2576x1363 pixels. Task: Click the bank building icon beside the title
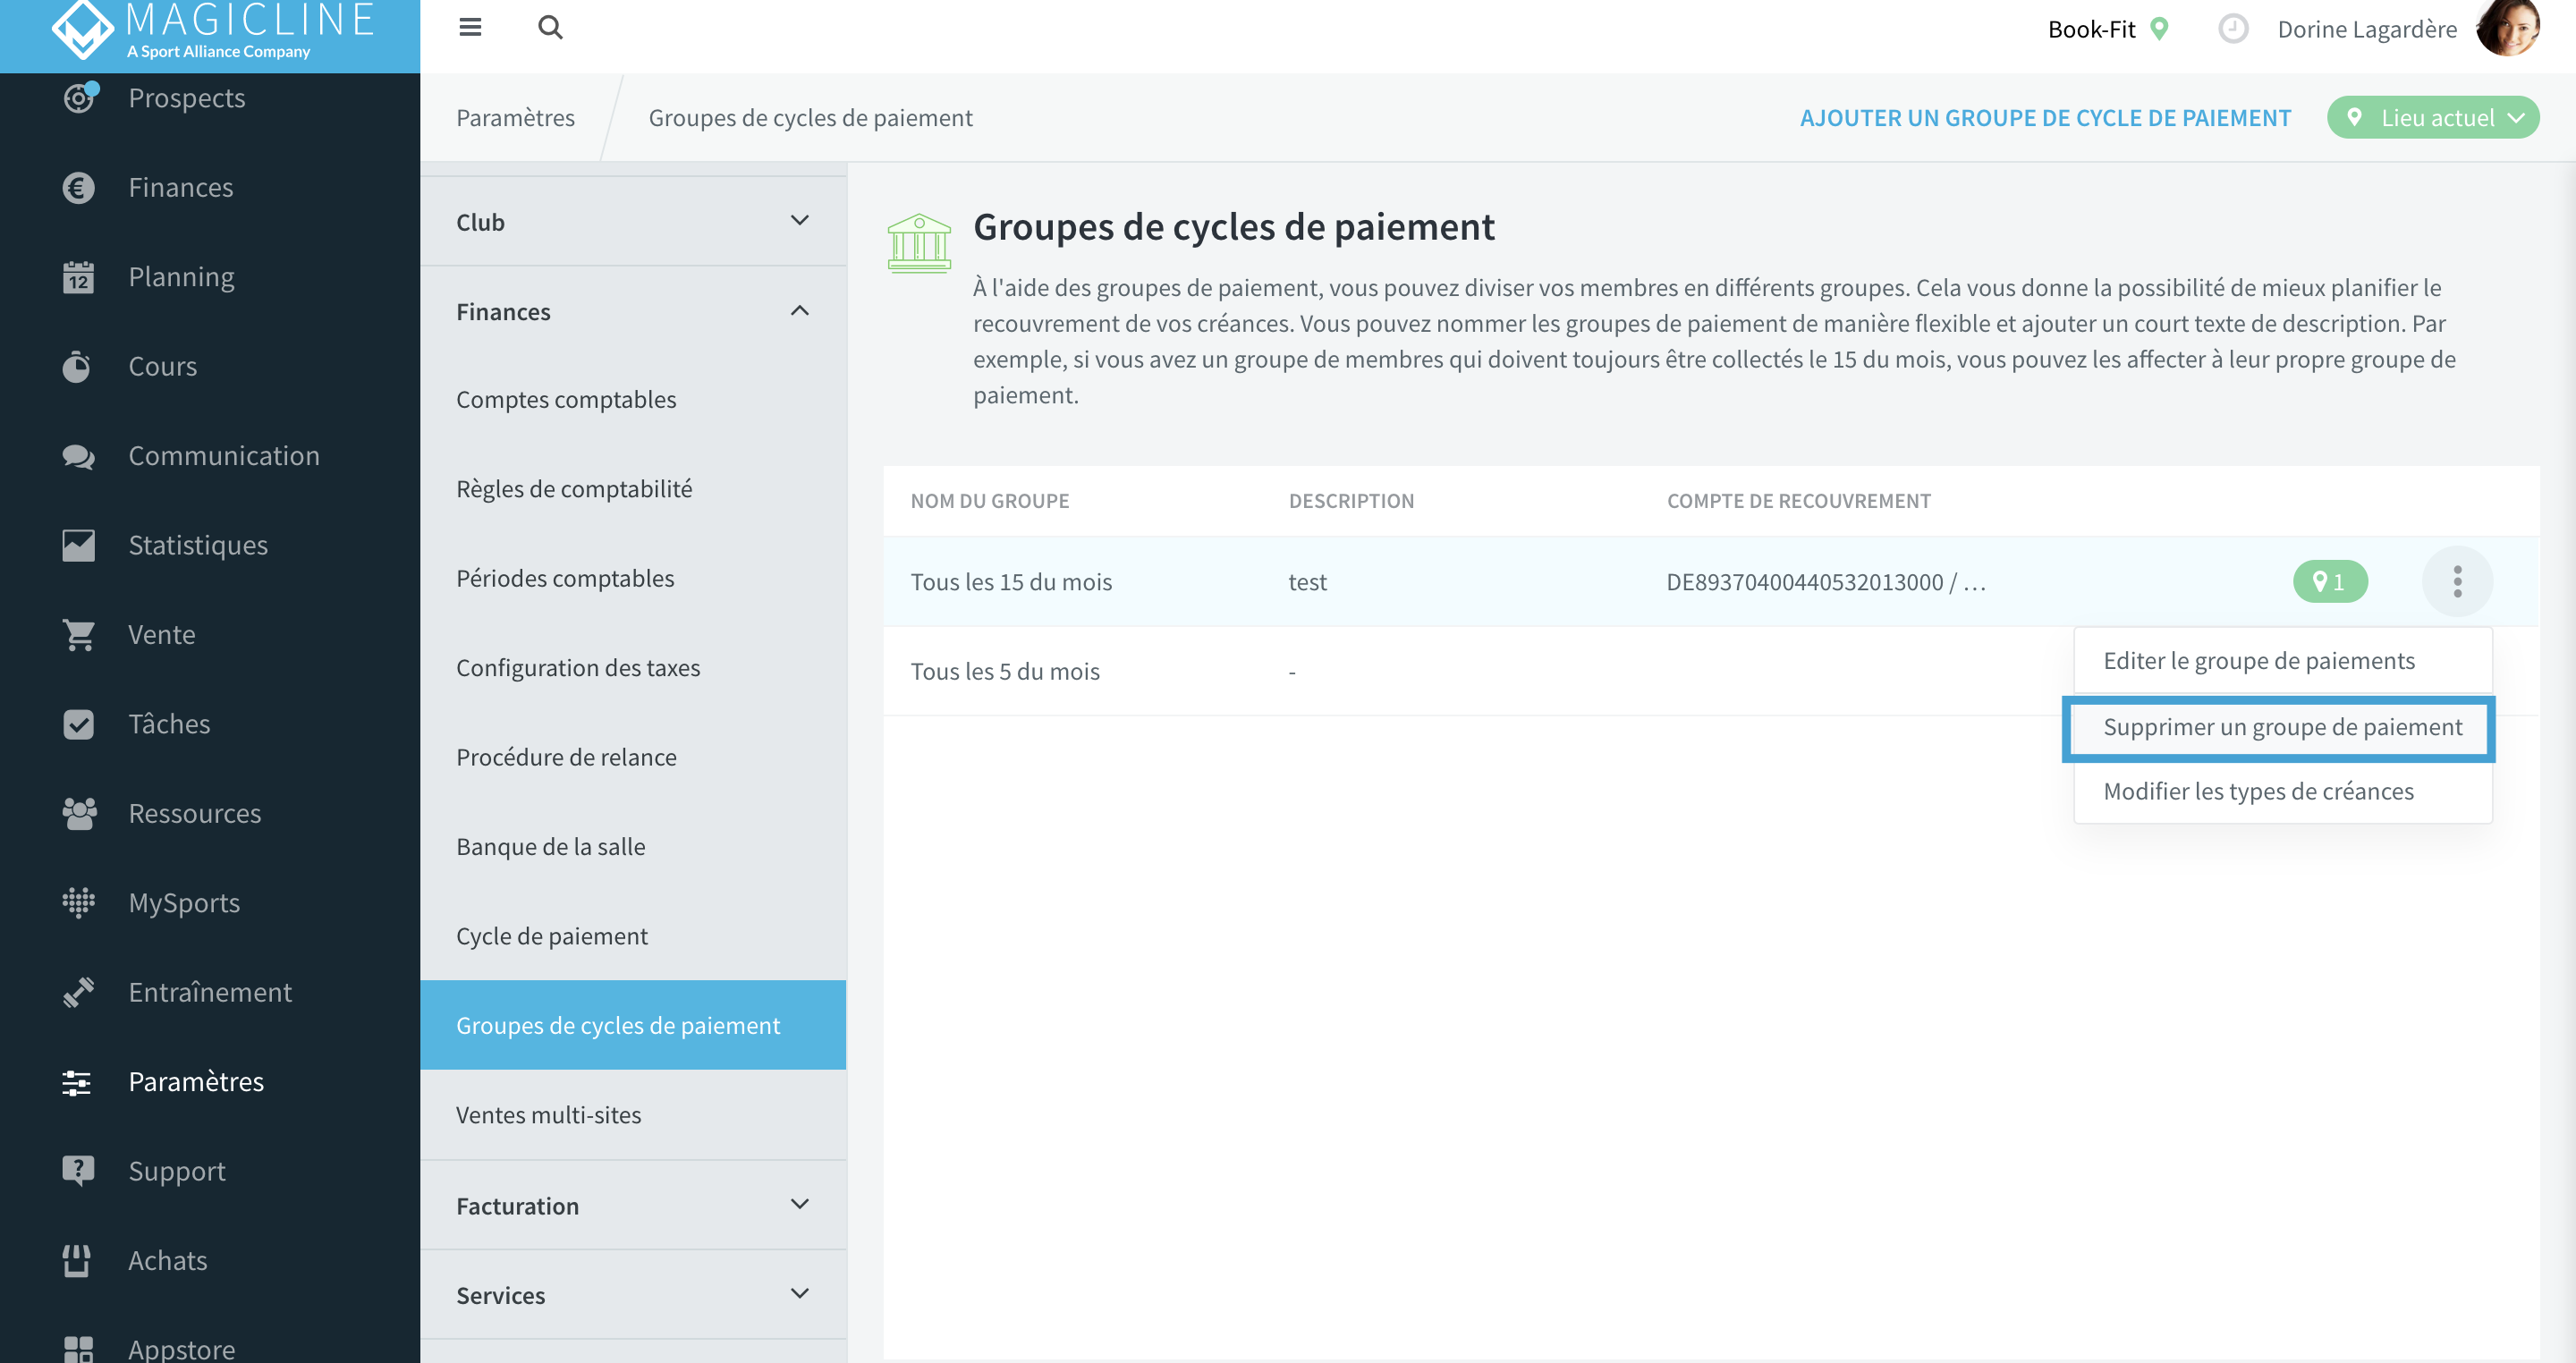click(x=919, y=243)
